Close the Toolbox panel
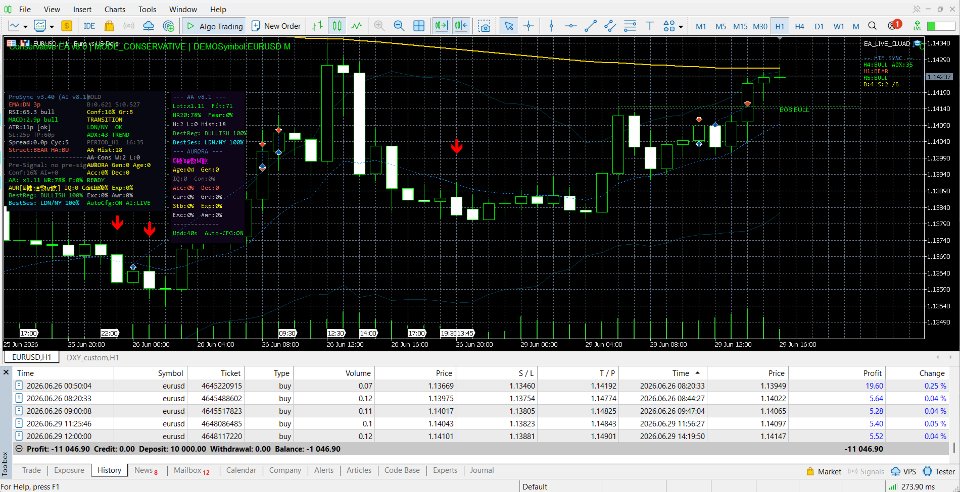 click(6, 372)
